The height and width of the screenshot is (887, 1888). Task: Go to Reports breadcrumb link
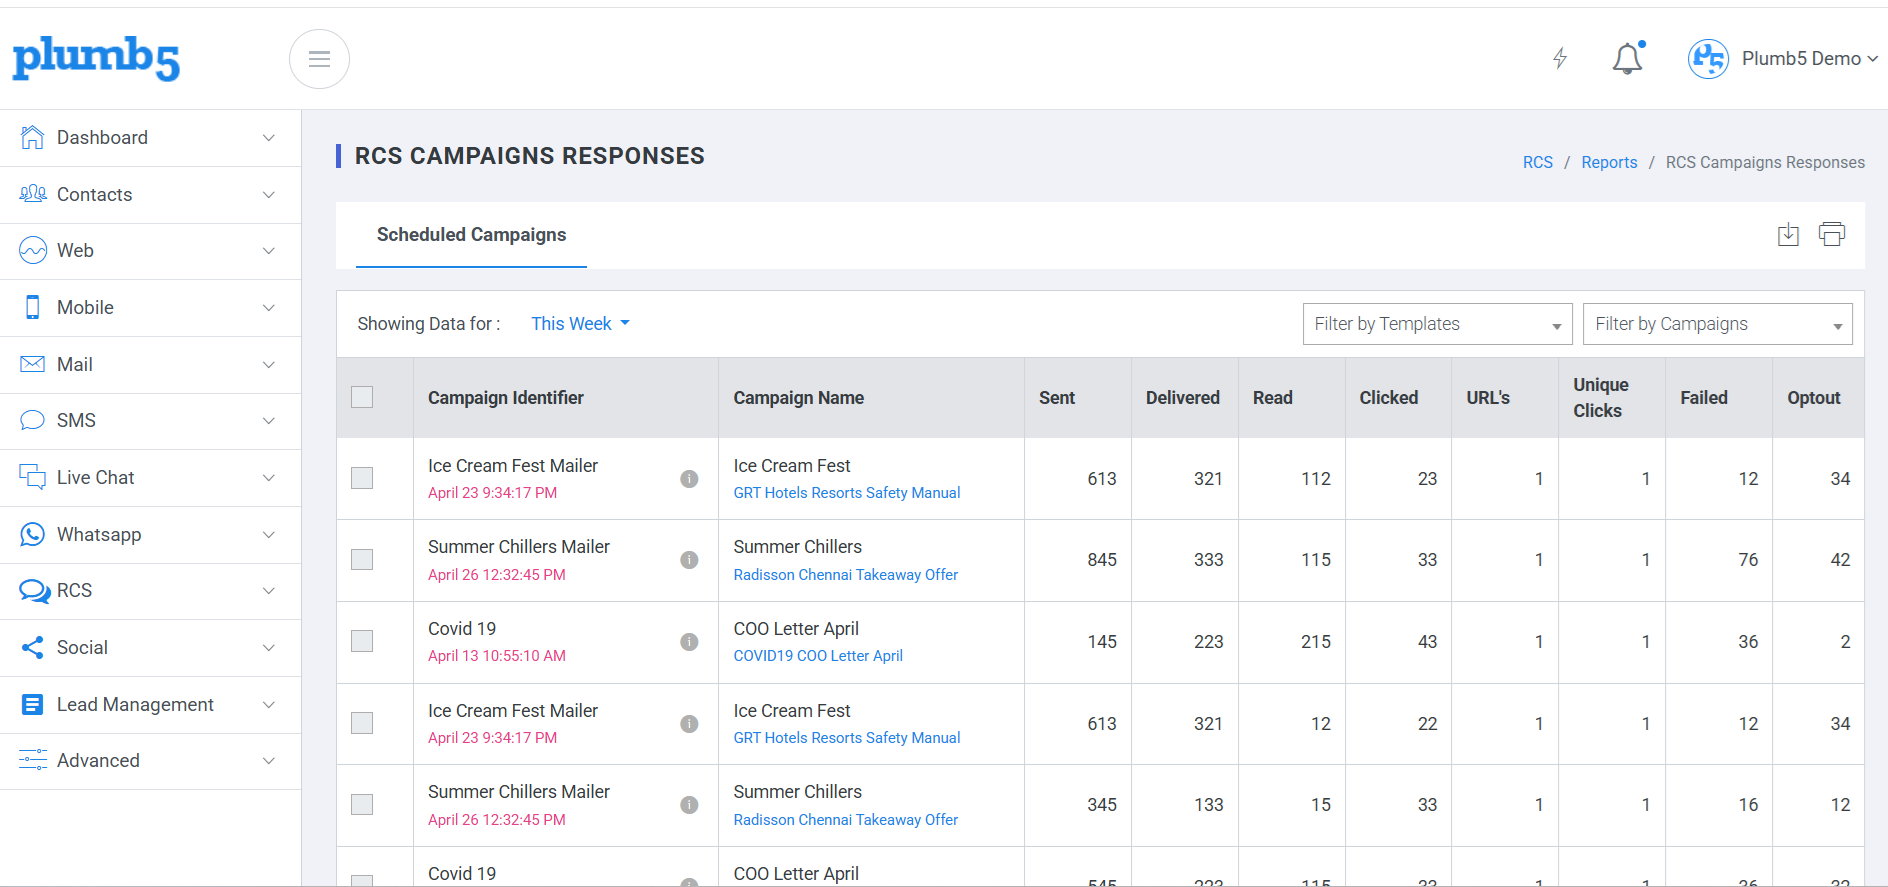1609,162
